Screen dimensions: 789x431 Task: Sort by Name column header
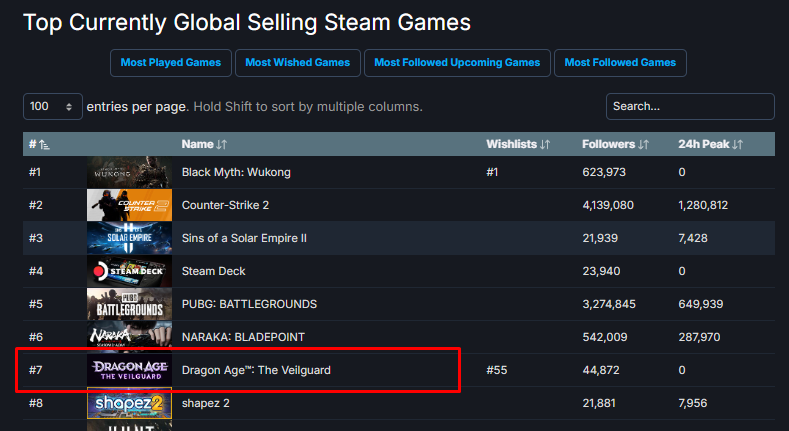[204, 145]
